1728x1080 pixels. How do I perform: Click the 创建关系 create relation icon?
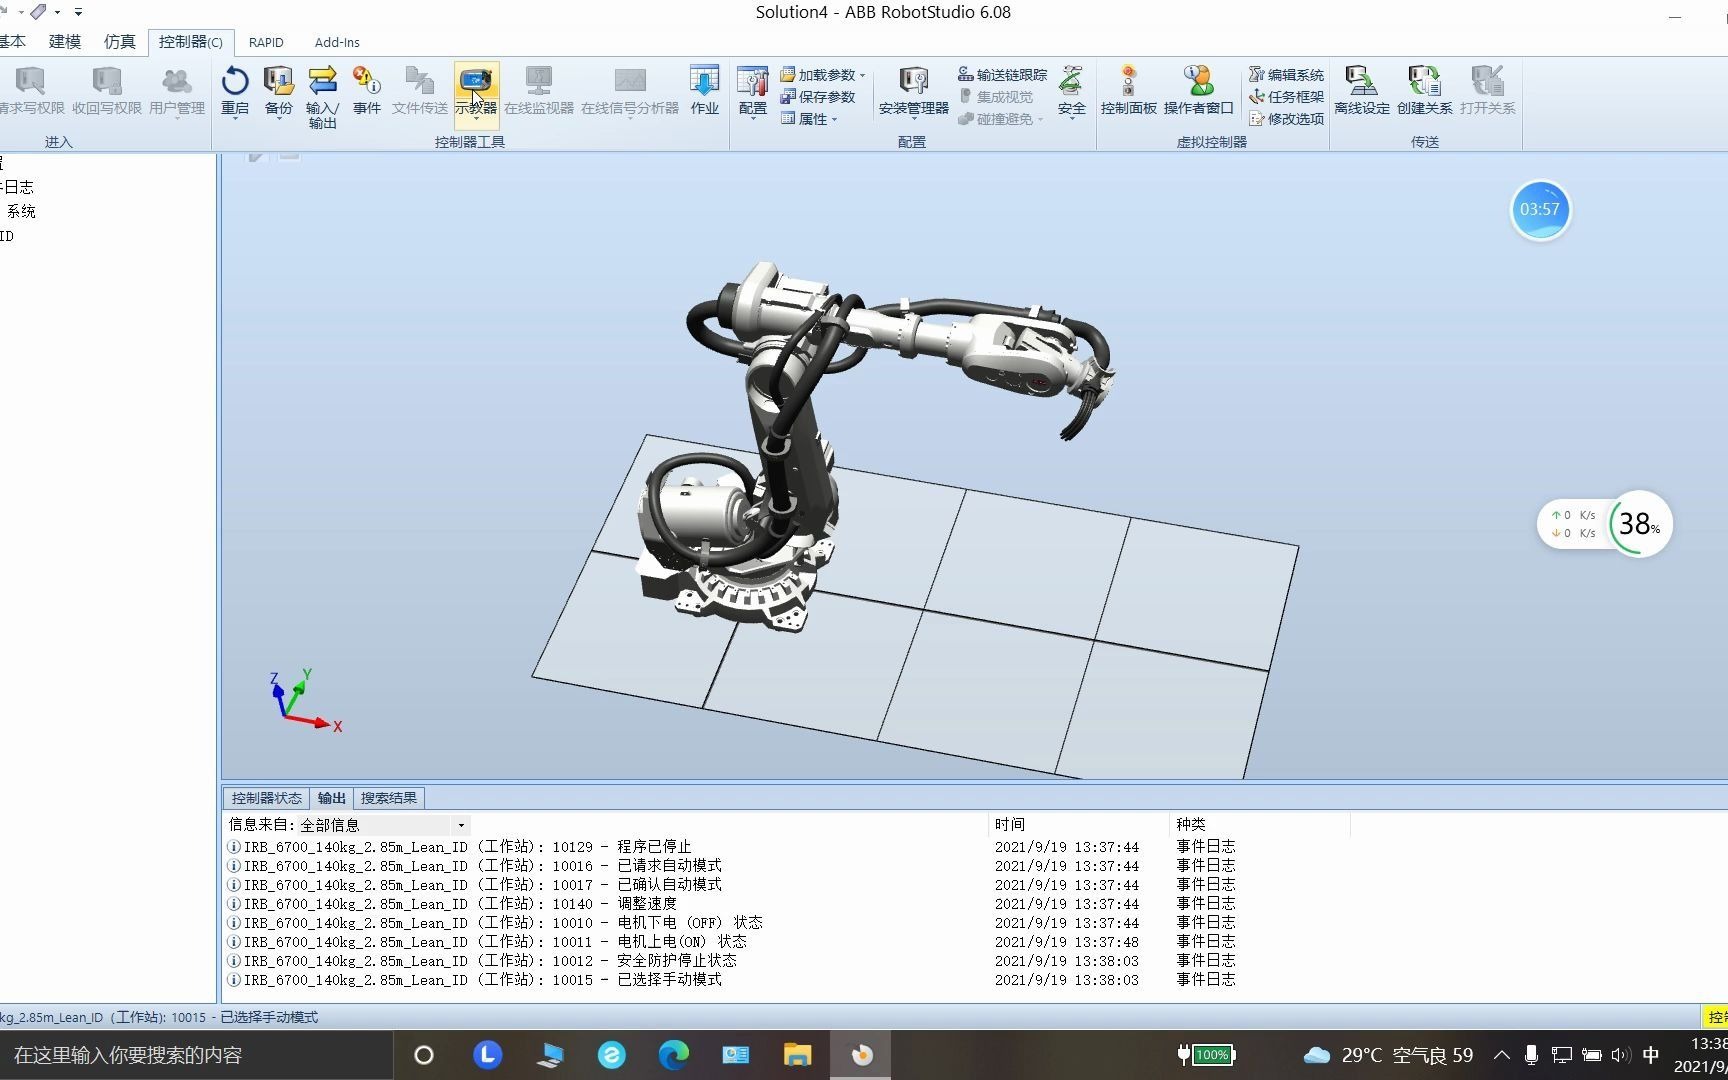[1424, 81]
